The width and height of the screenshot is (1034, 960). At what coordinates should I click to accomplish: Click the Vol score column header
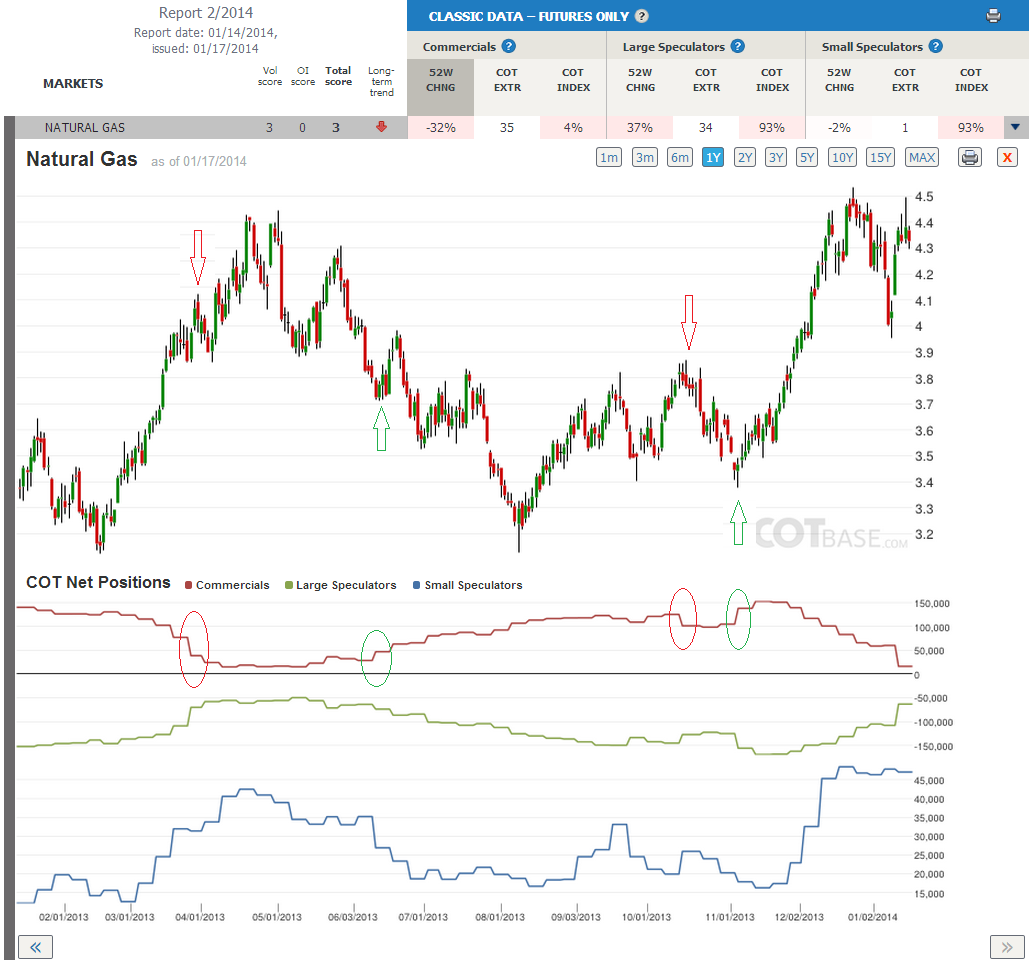click(x=270, y=76)
